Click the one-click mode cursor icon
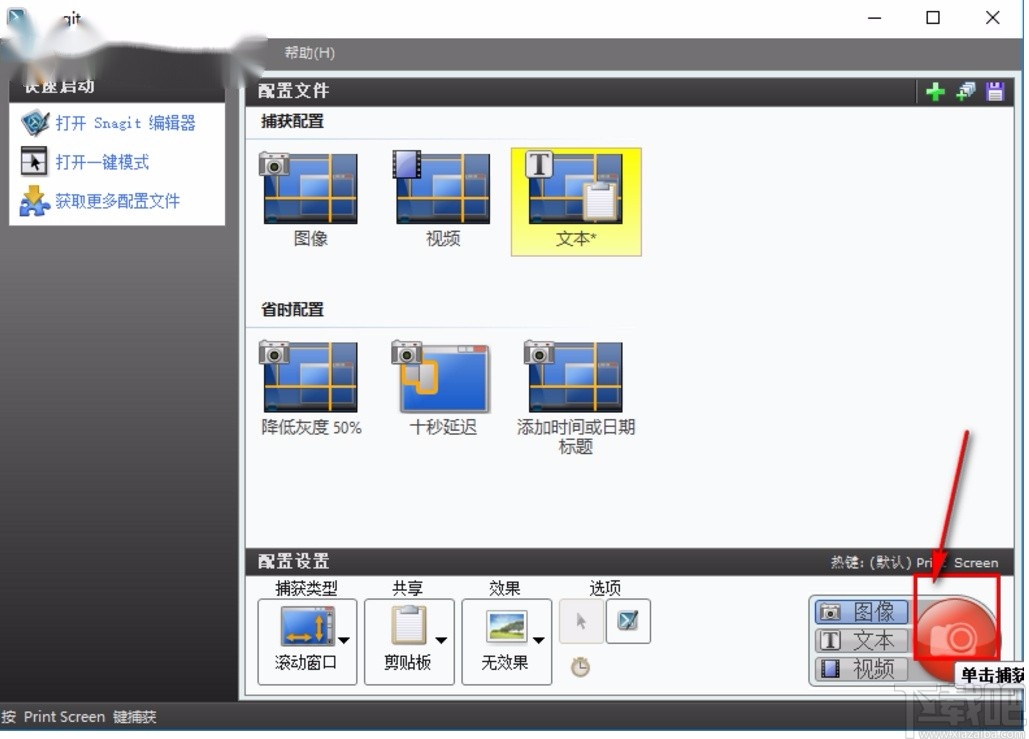Viewport: 1029px width, 739px height. (34, 161)
